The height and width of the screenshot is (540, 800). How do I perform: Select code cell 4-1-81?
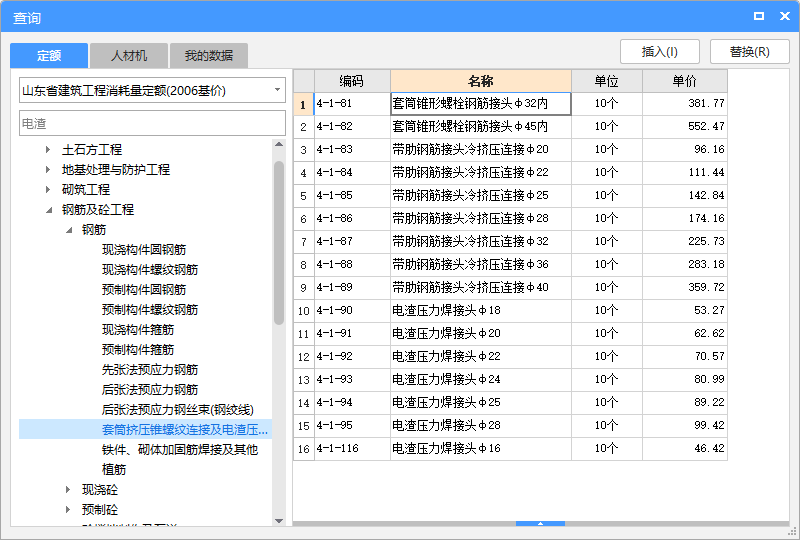pyautogui.click(x=352, y=104)
